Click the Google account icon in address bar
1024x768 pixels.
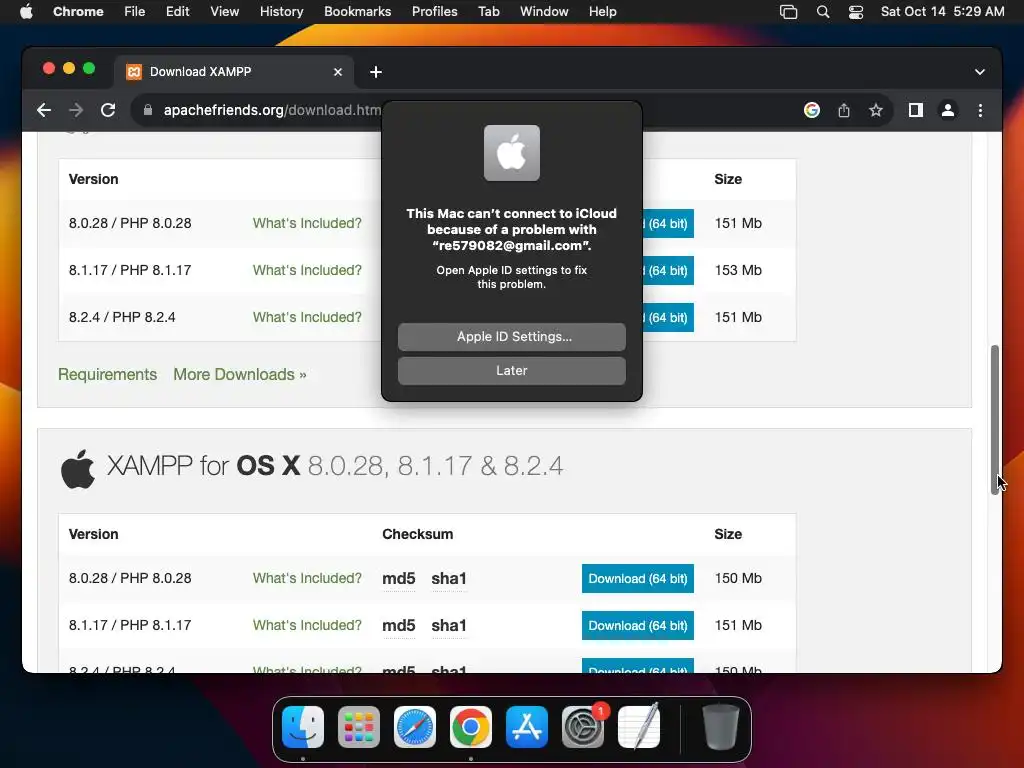[811, 110]
